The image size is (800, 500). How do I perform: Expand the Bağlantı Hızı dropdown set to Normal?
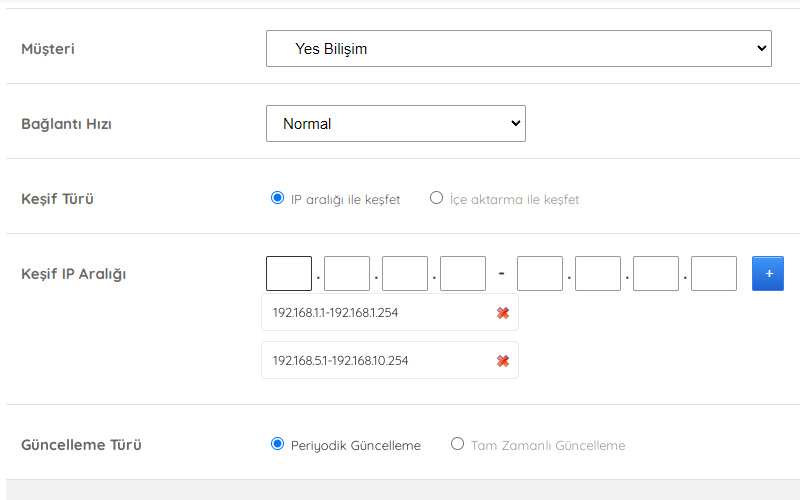[395, 124]
